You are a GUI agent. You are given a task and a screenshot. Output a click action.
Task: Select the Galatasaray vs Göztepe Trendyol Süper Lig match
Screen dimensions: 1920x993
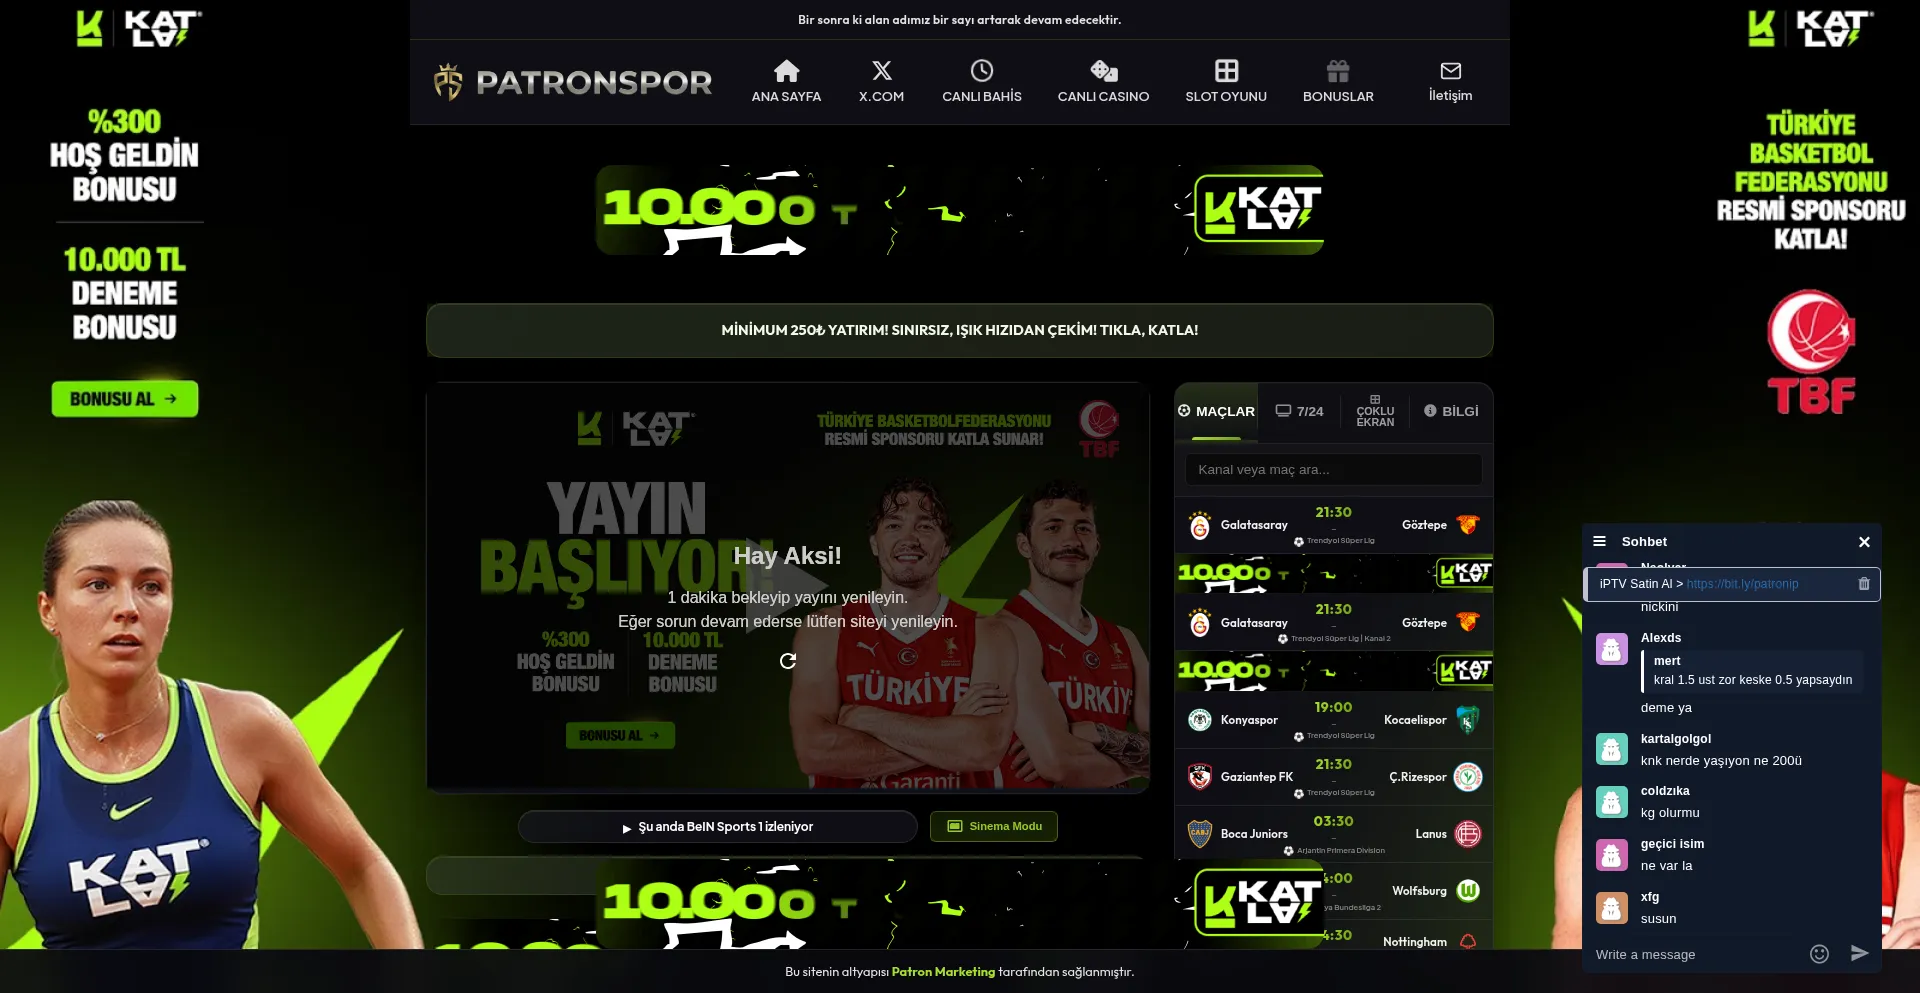(1333, 525)
